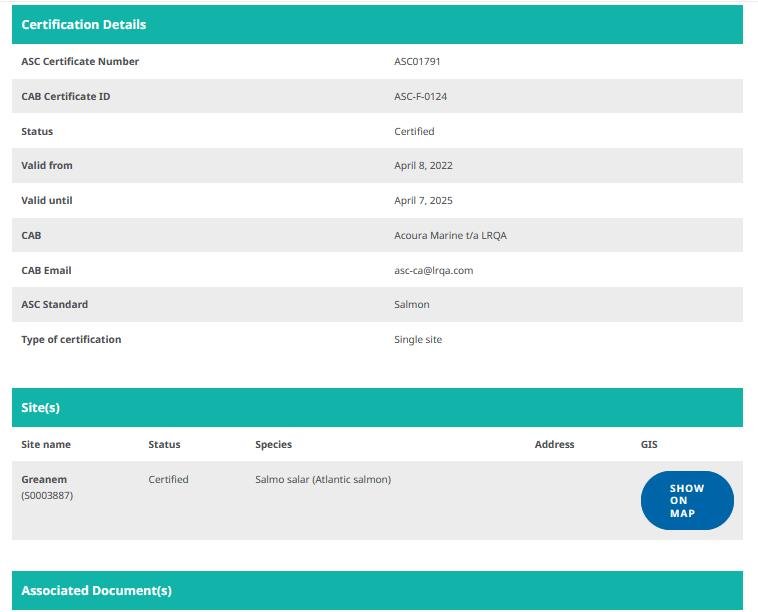Click the Address column header
The width and height of the screenshot is (758, 612).
pyautogui.click(x=554, y=444)
